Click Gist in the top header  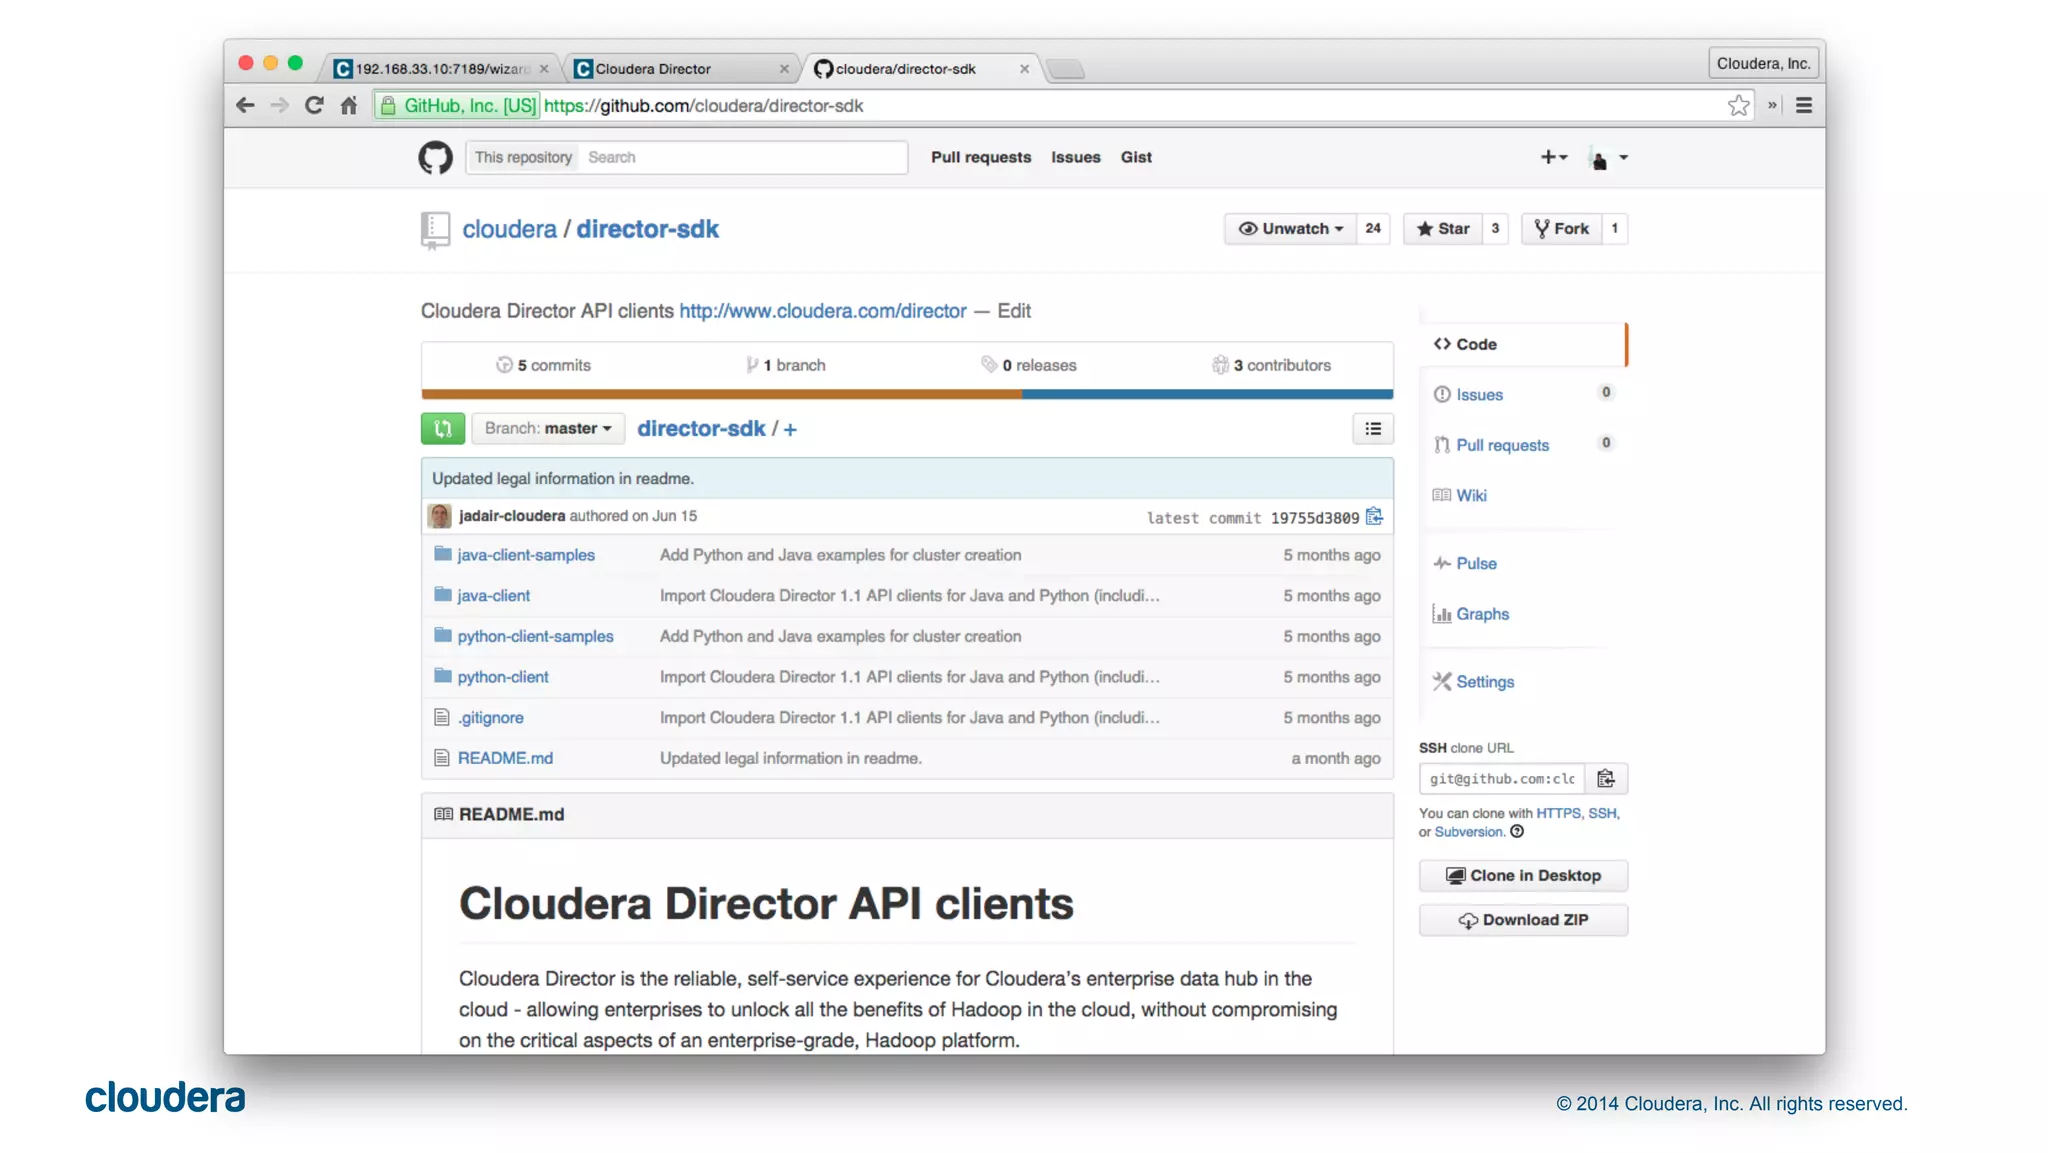tap(1136, 157)
